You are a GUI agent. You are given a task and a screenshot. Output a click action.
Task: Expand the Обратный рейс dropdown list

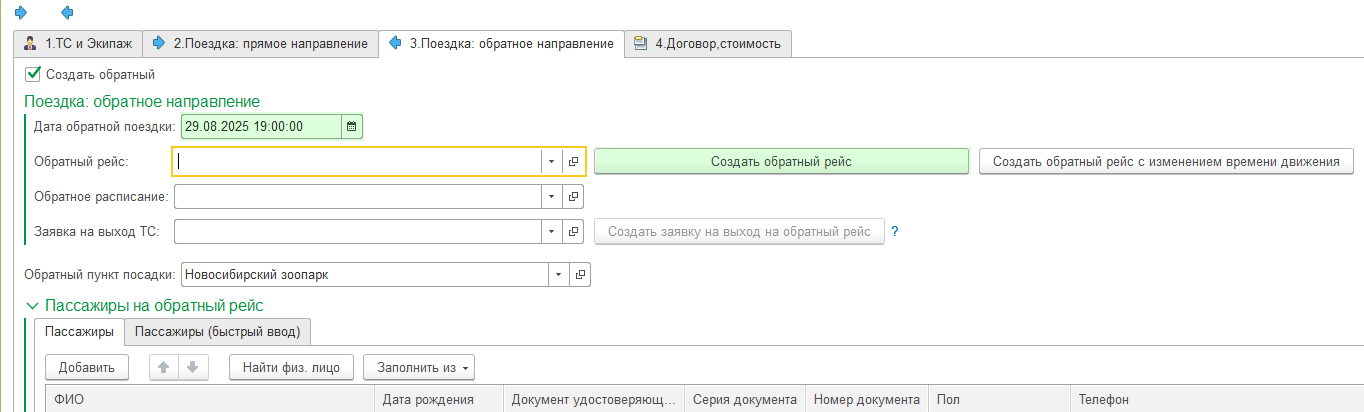(552, 162)
